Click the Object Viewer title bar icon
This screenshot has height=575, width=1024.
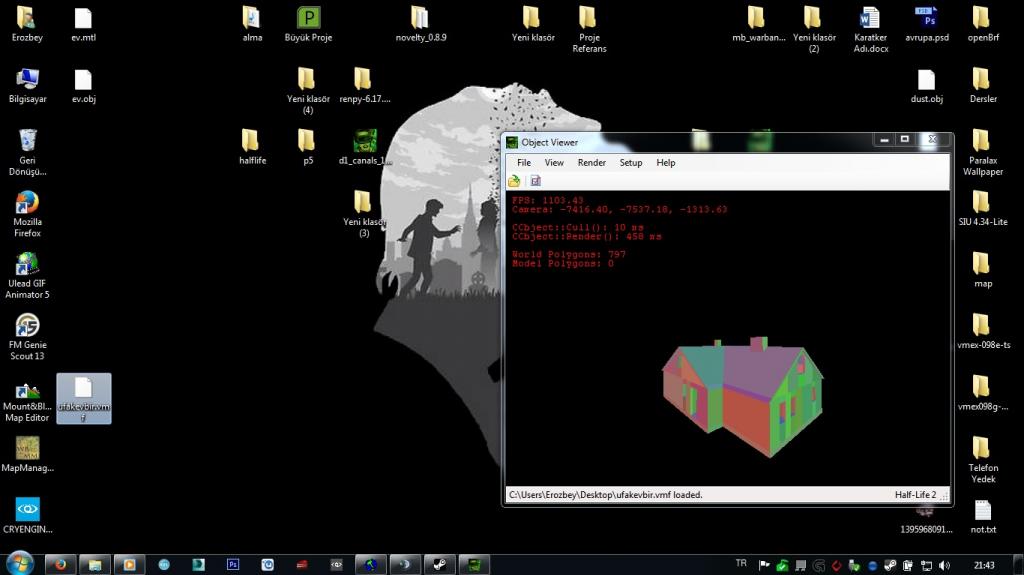512,142
